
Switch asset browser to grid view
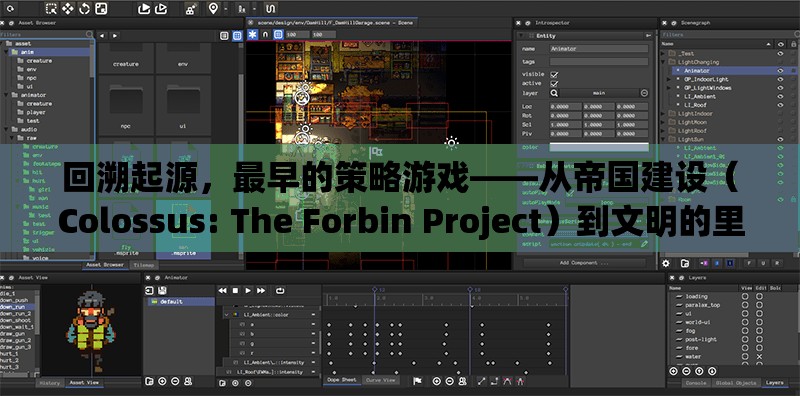(x=237, y=36)
